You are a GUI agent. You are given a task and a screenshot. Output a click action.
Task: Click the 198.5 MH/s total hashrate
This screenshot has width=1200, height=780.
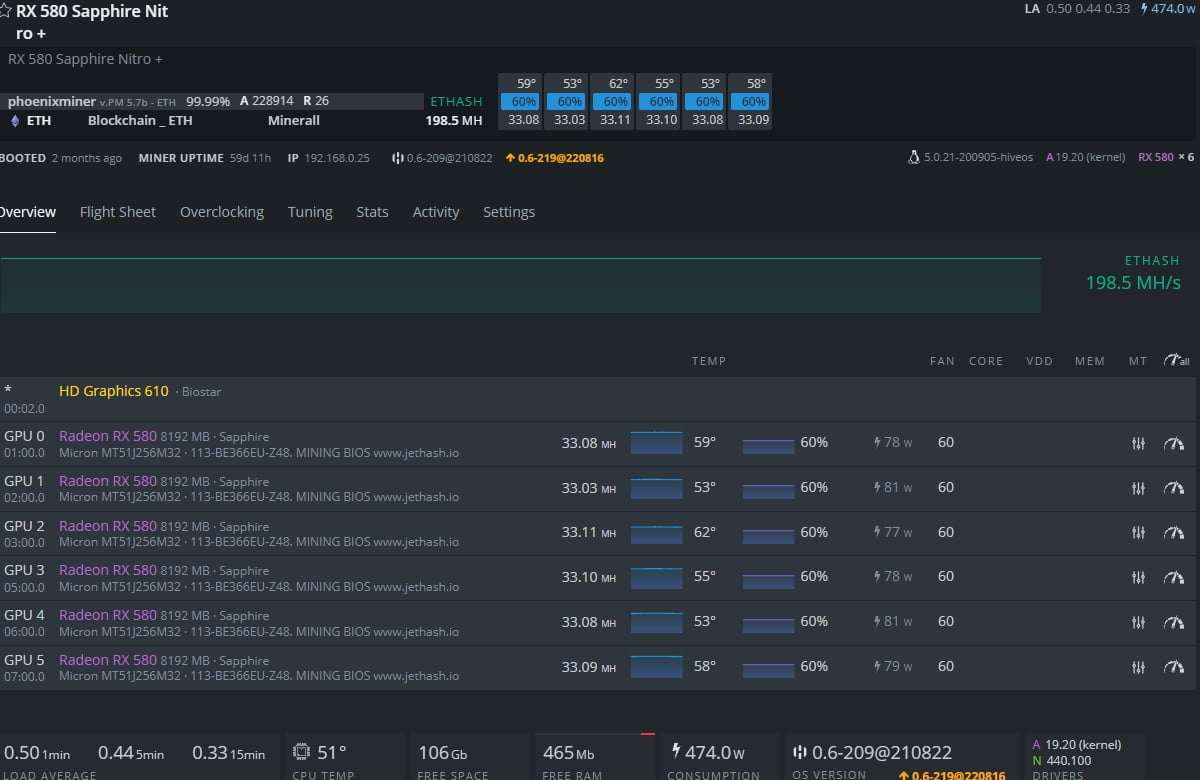1133,283
